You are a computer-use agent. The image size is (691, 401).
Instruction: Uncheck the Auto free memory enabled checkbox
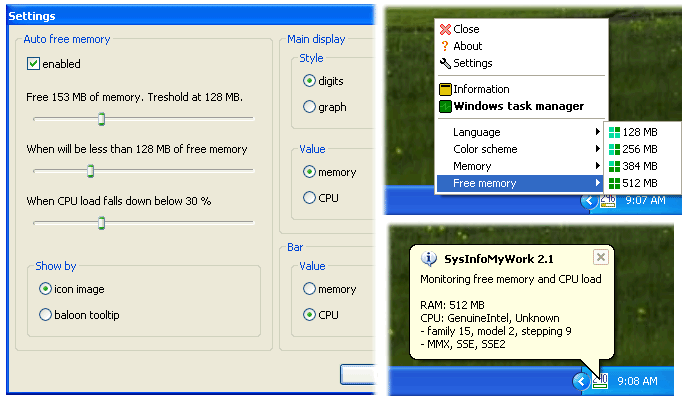33,64
